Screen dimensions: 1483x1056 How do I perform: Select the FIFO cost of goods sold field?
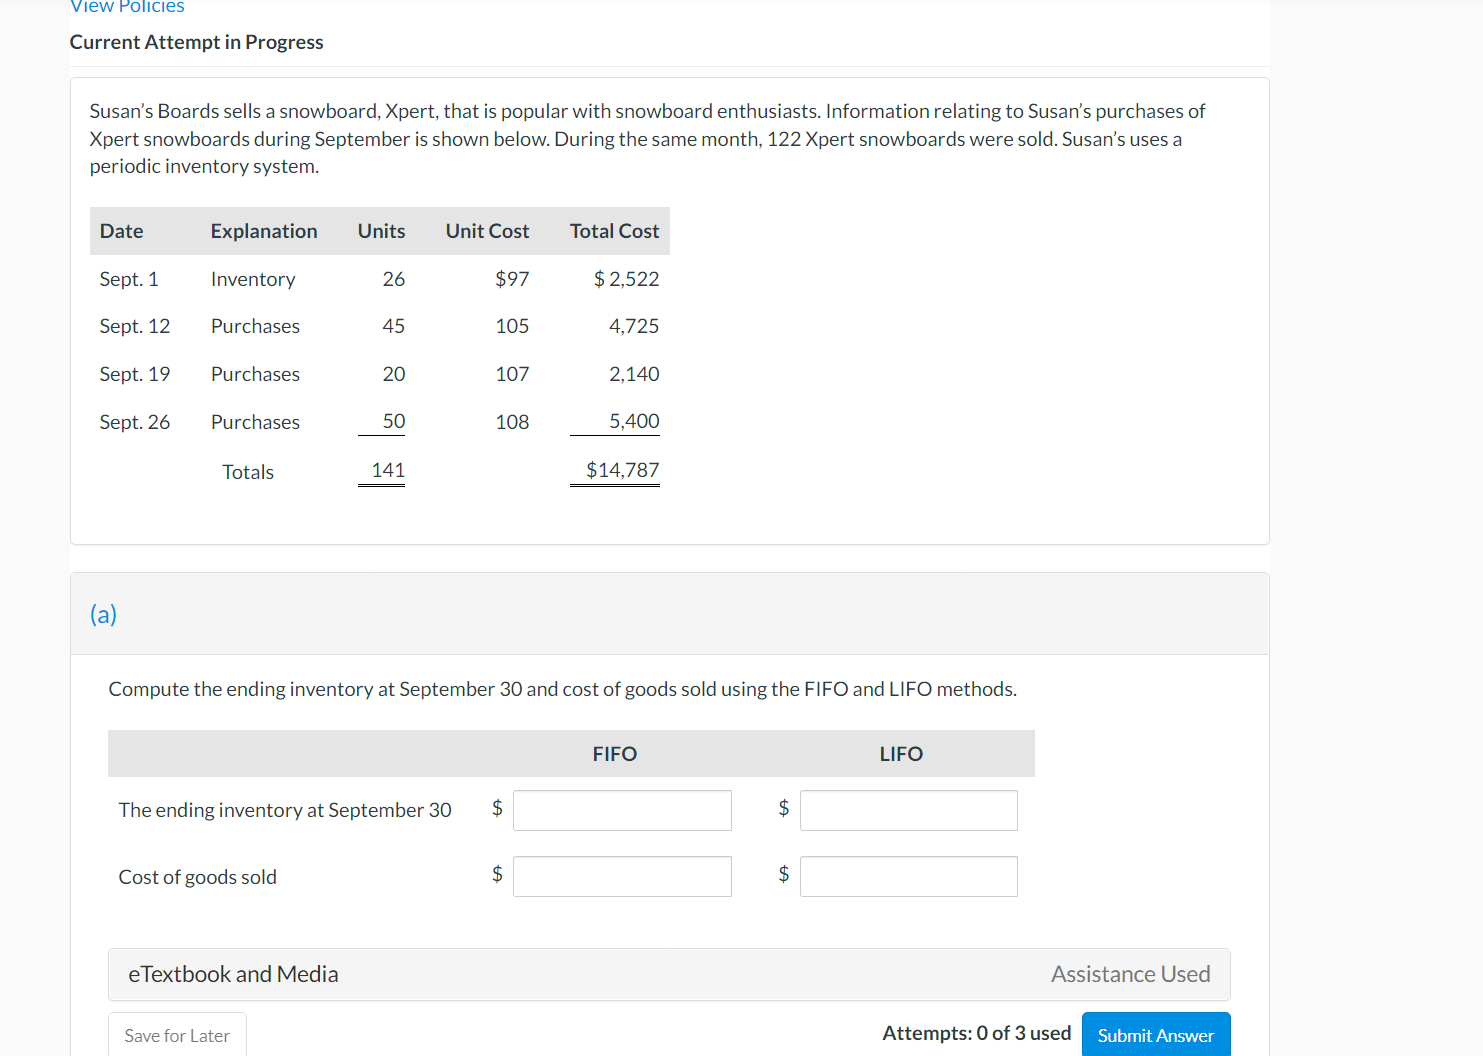pyautogui.click(x=621, y=876)
